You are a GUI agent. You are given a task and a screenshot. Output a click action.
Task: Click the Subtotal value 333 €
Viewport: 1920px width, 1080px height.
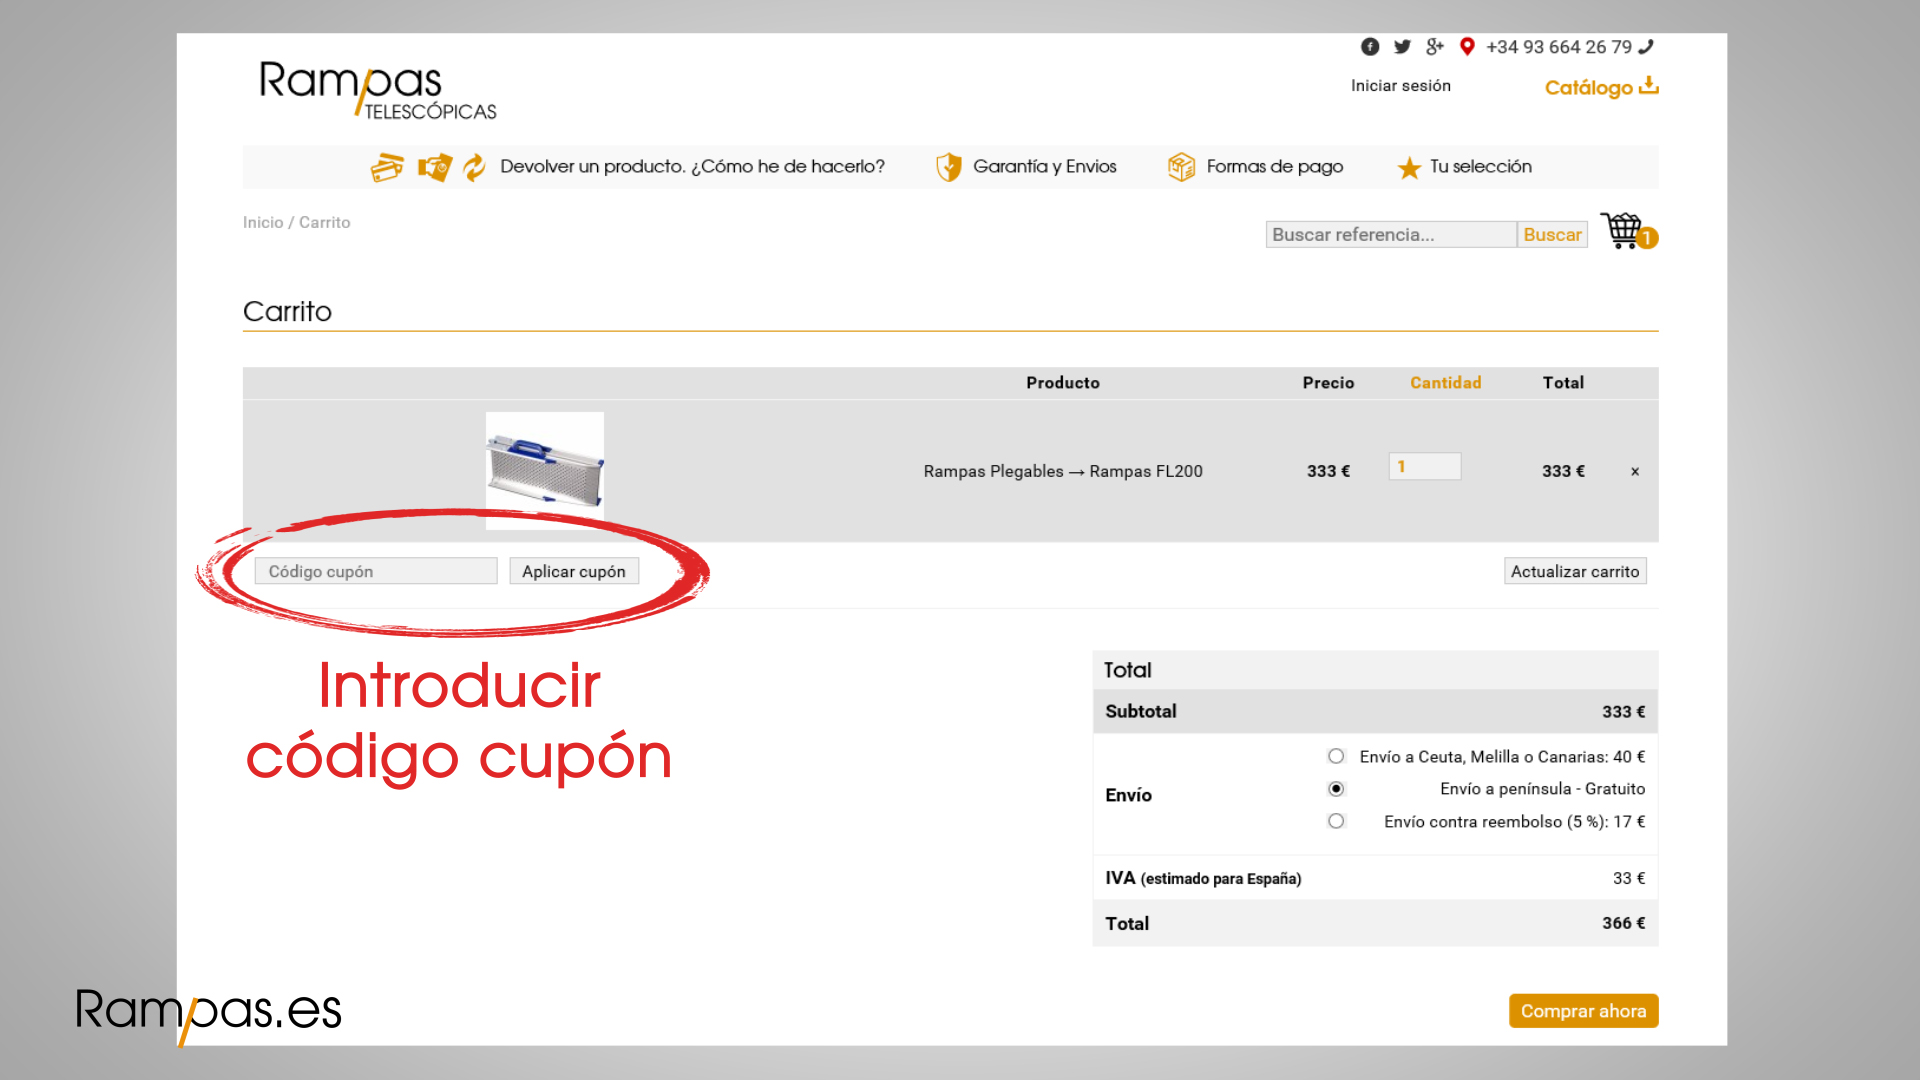[x=1623, y=712]
